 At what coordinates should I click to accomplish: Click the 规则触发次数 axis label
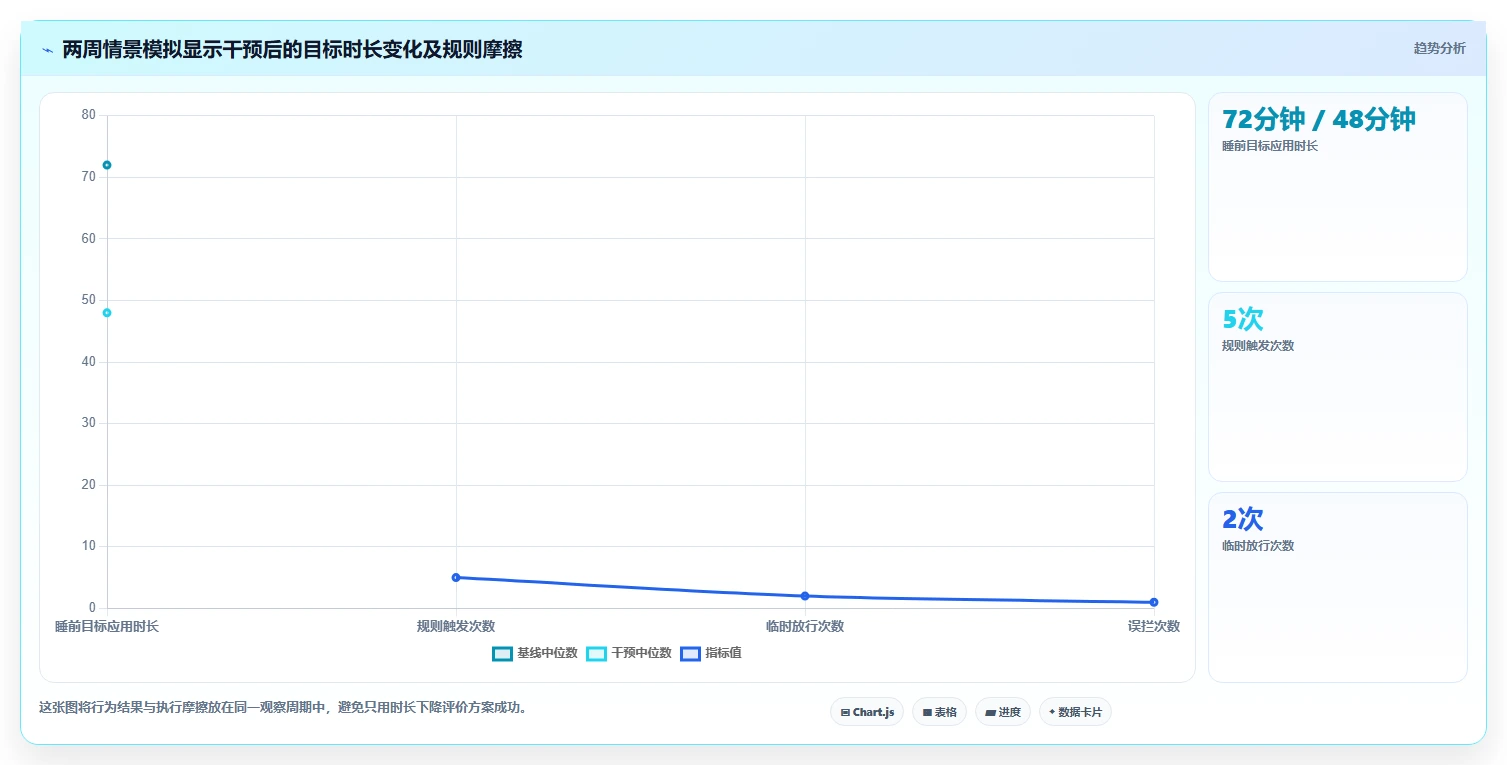click(x=456, y=626)
